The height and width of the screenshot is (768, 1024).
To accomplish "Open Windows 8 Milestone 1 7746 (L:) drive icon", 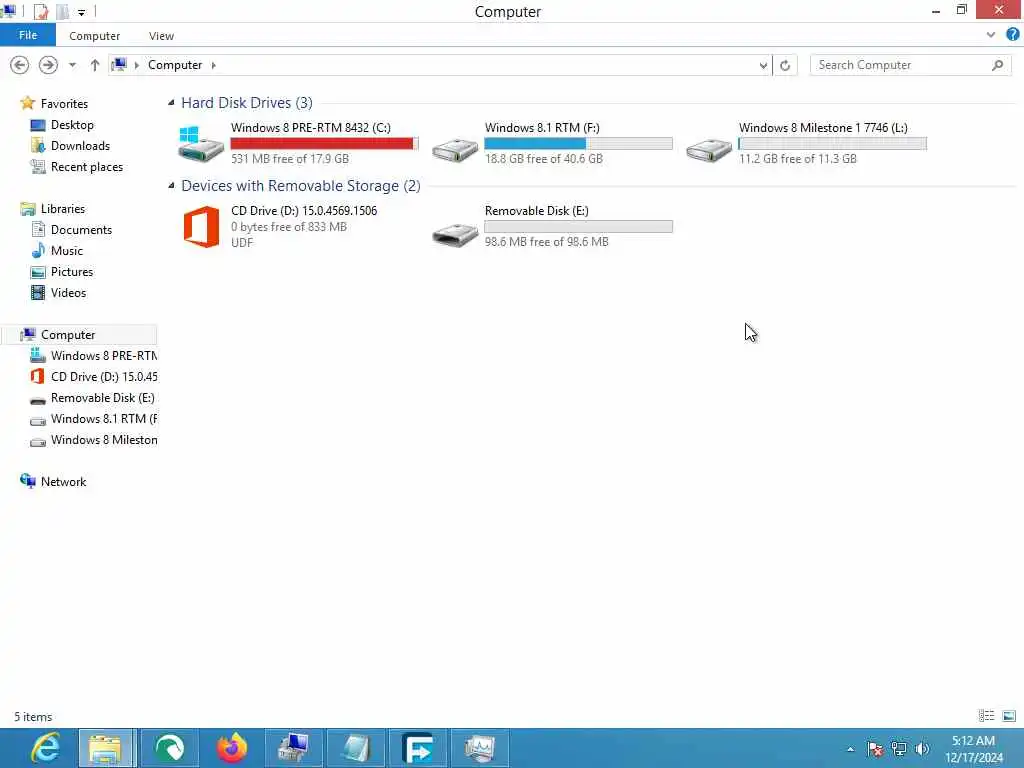I will tap(709, 149).
